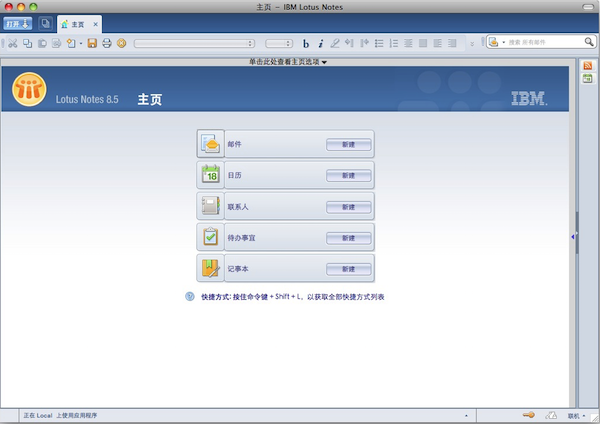Image resolution: width=600 pixels, height=424 pixels.
Task: Click the security key status icon
Action: 529,415
